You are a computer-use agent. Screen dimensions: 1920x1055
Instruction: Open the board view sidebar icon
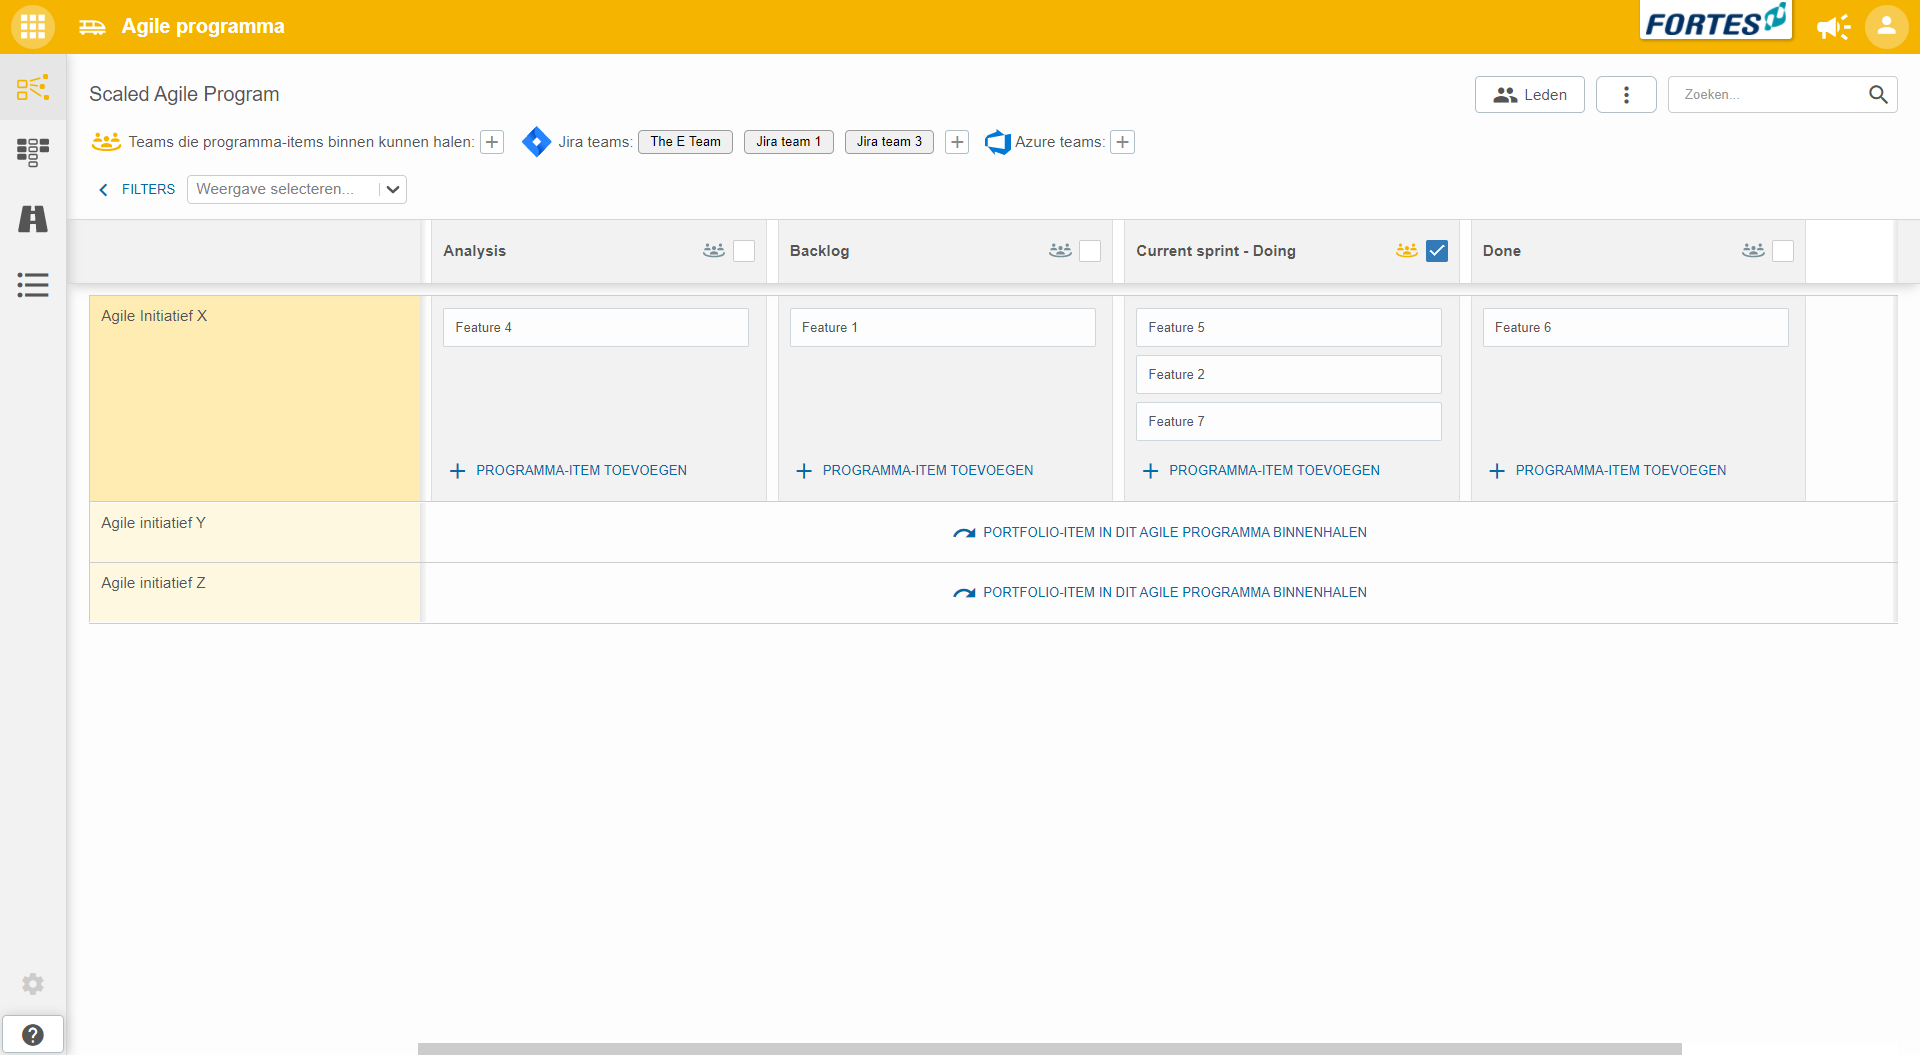coord(33,152)
